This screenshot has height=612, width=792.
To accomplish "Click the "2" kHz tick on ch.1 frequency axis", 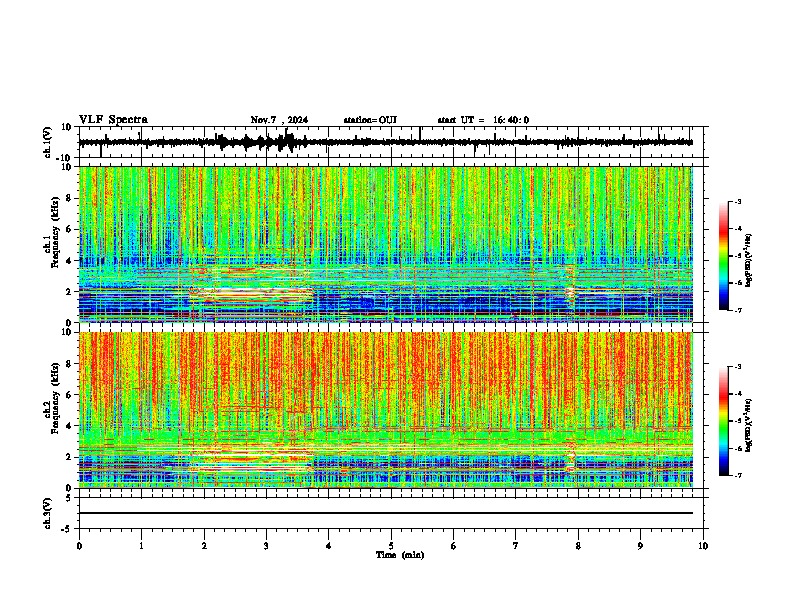I will pyautogui.click(x=70, y=292).
